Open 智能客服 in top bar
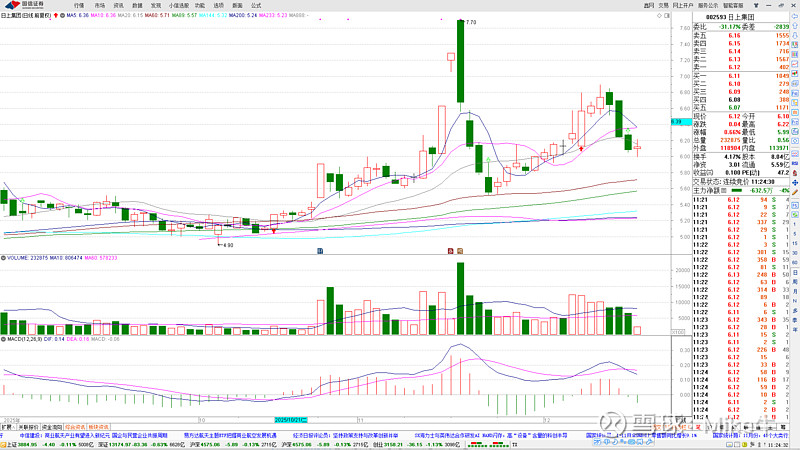The width and height of the screenshot is (800, 450). (733, 6)
